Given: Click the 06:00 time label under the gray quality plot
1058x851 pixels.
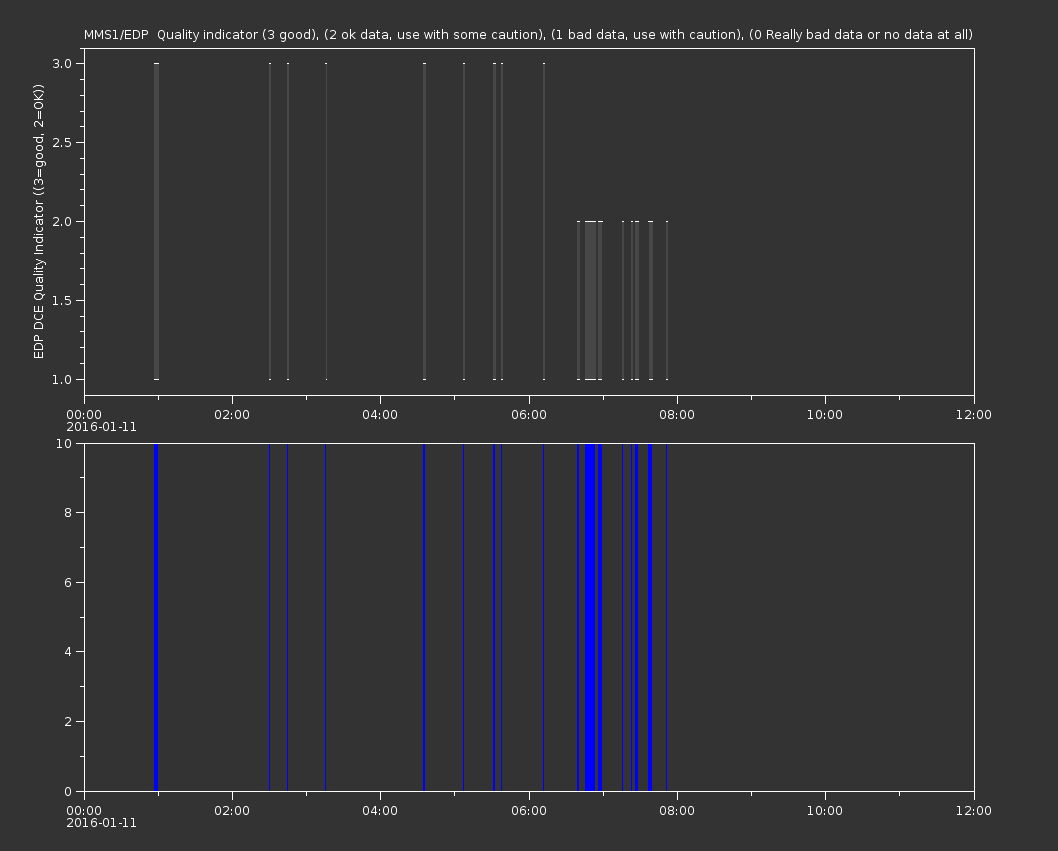Looking at the screenshot, I should 528,414.
